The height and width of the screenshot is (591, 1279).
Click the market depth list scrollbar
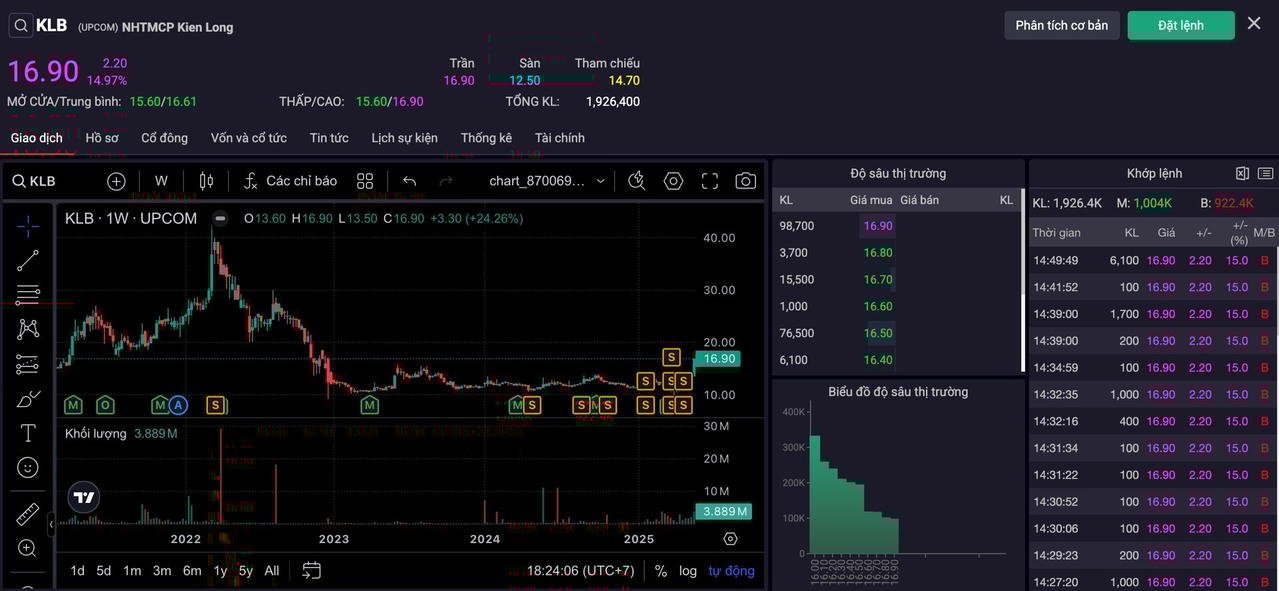click(x=1022, y=280)
